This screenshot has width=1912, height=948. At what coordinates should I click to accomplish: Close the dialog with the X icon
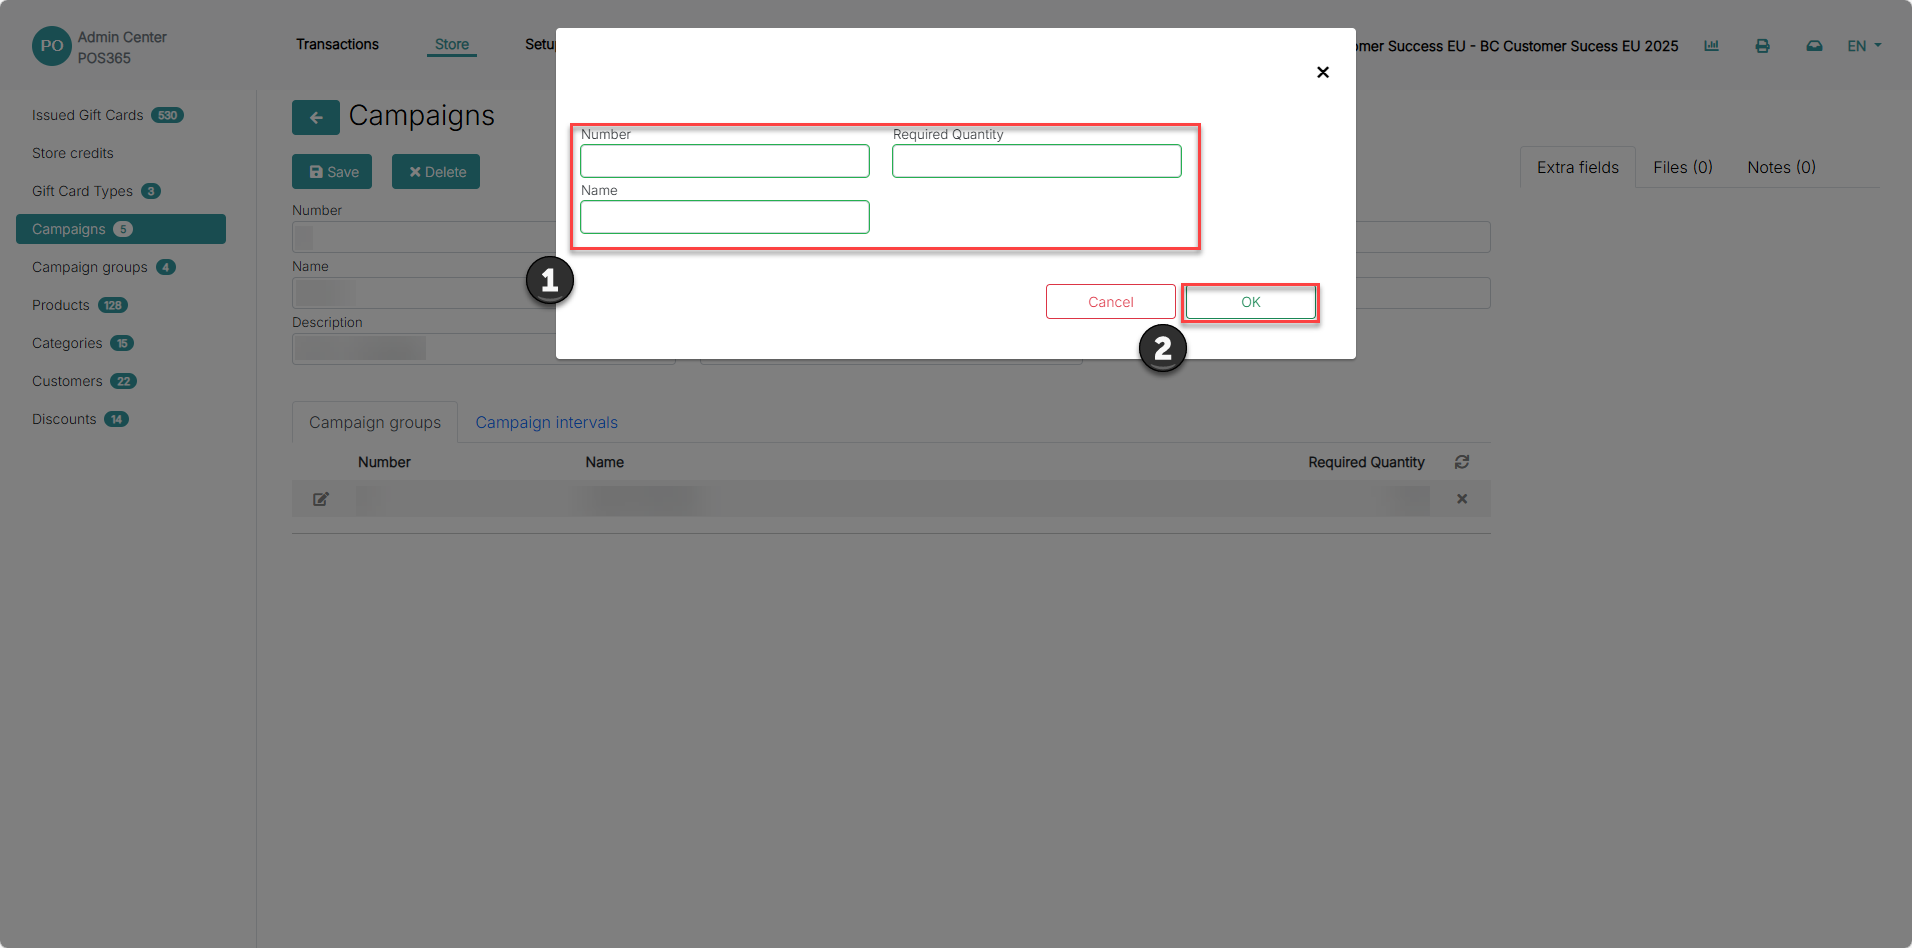tap(1322, 72)
